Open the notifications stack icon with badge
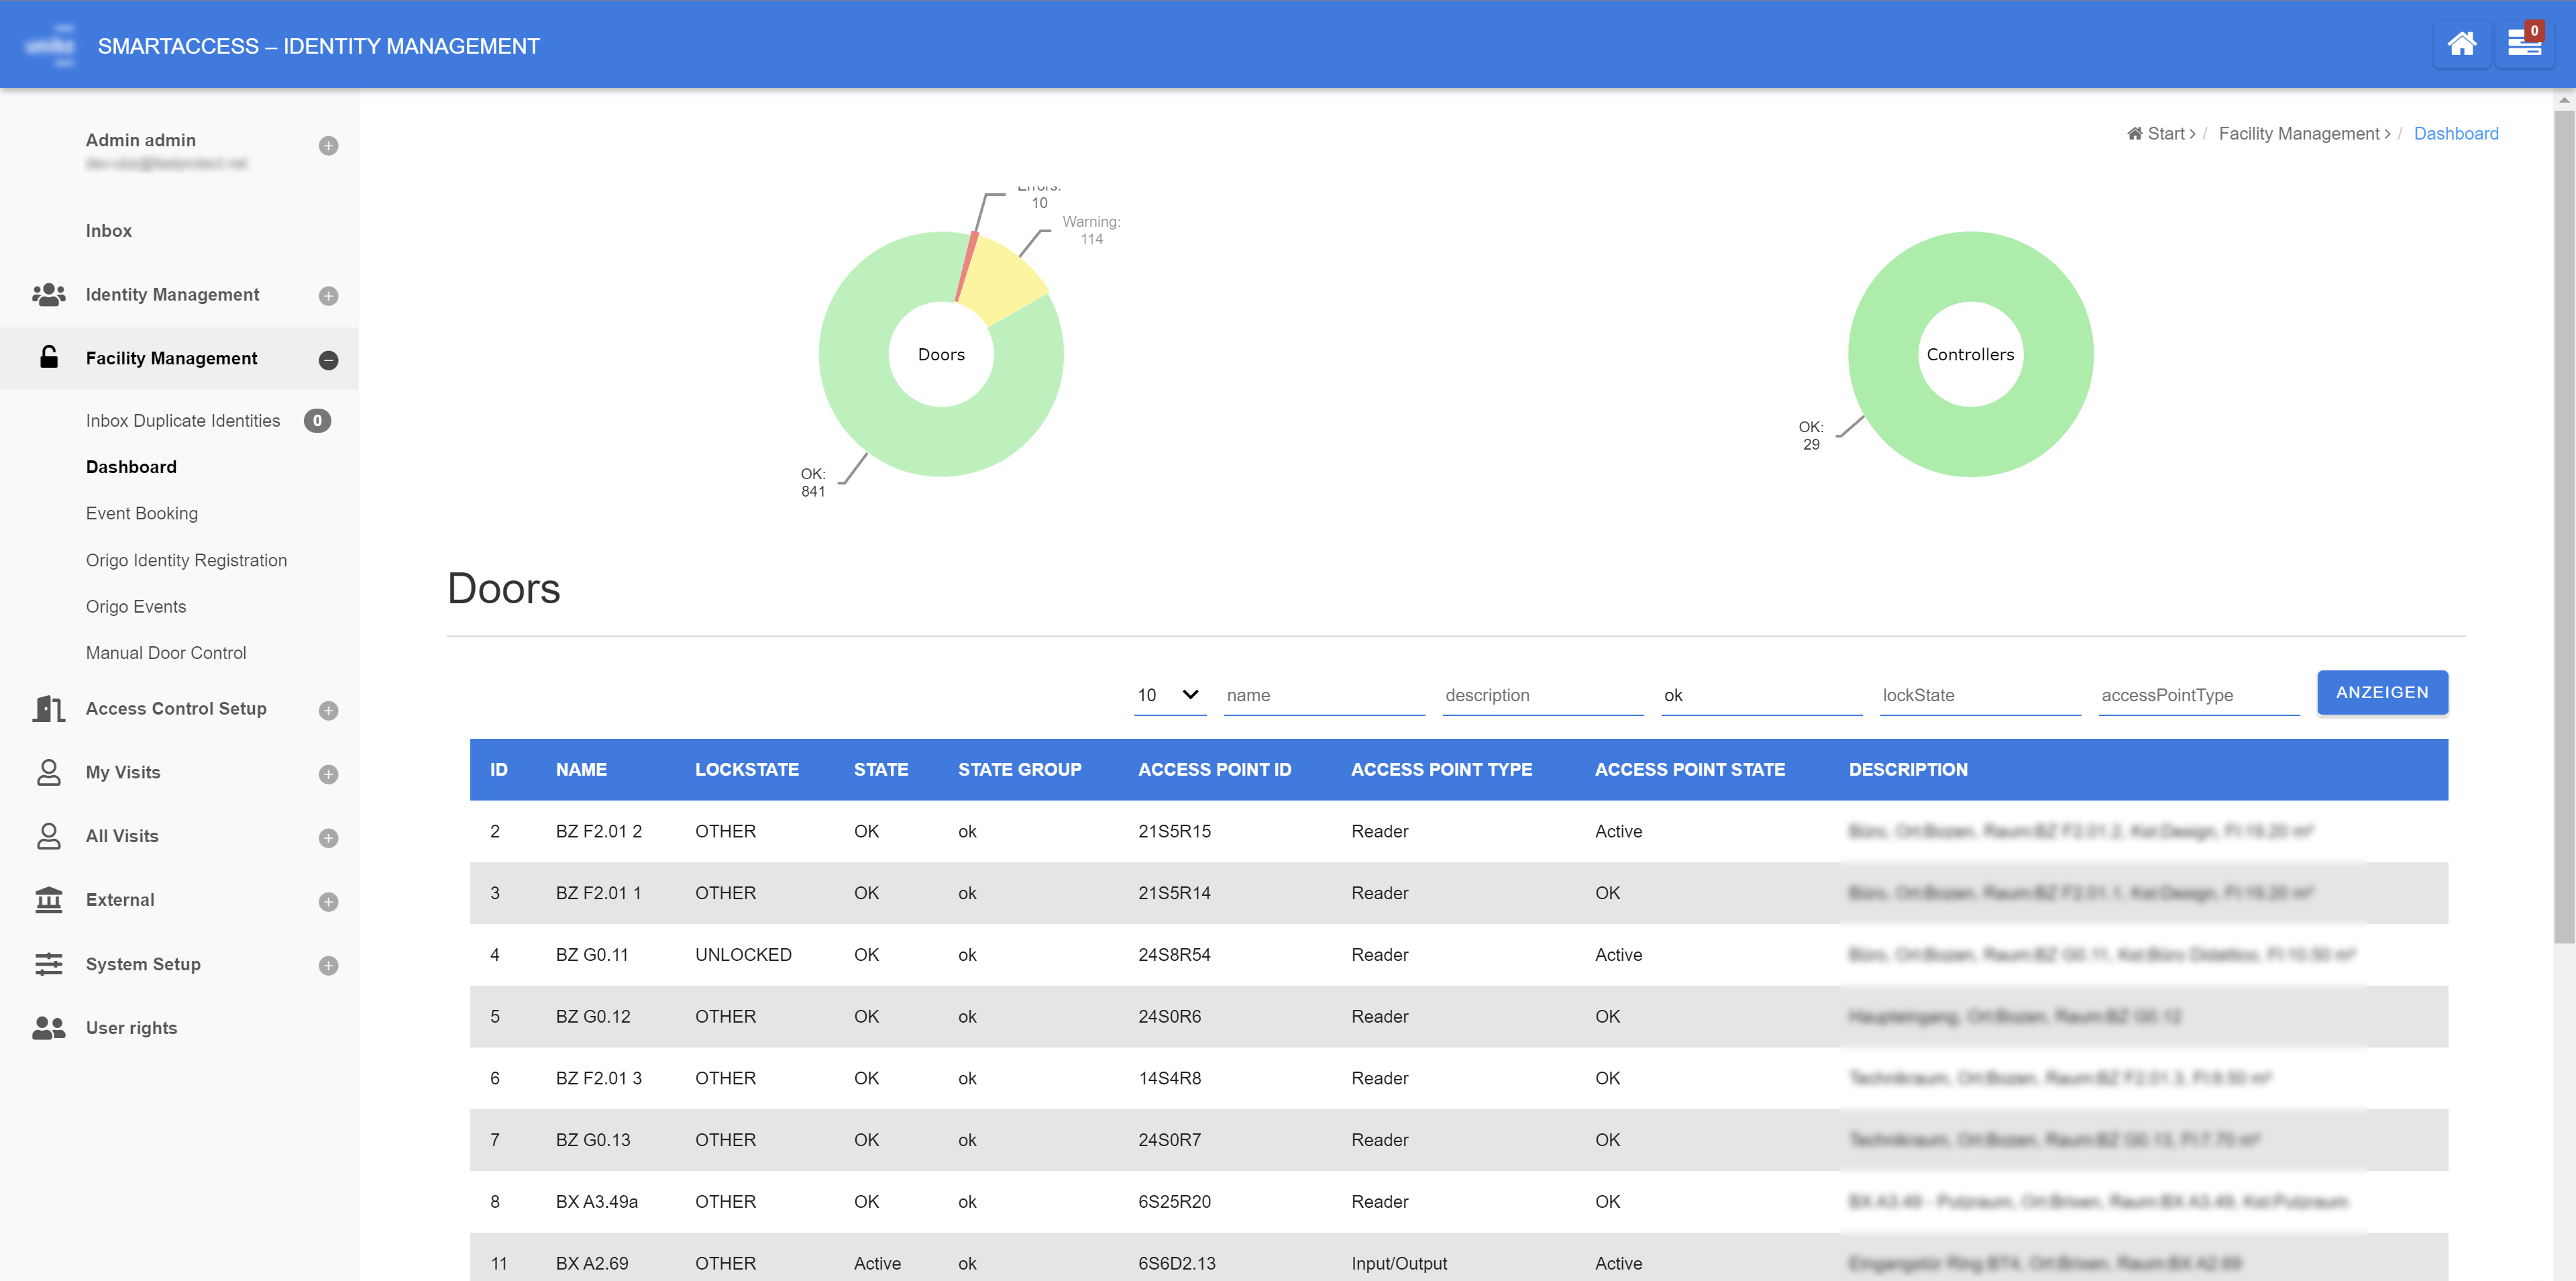 2524,45
